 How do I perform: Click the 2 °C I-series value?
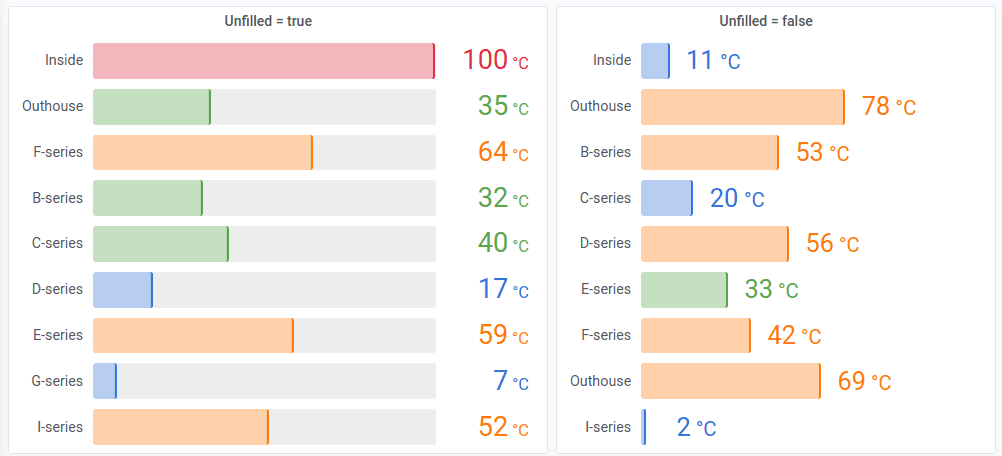pyautogui.click(x=696, y=428)
